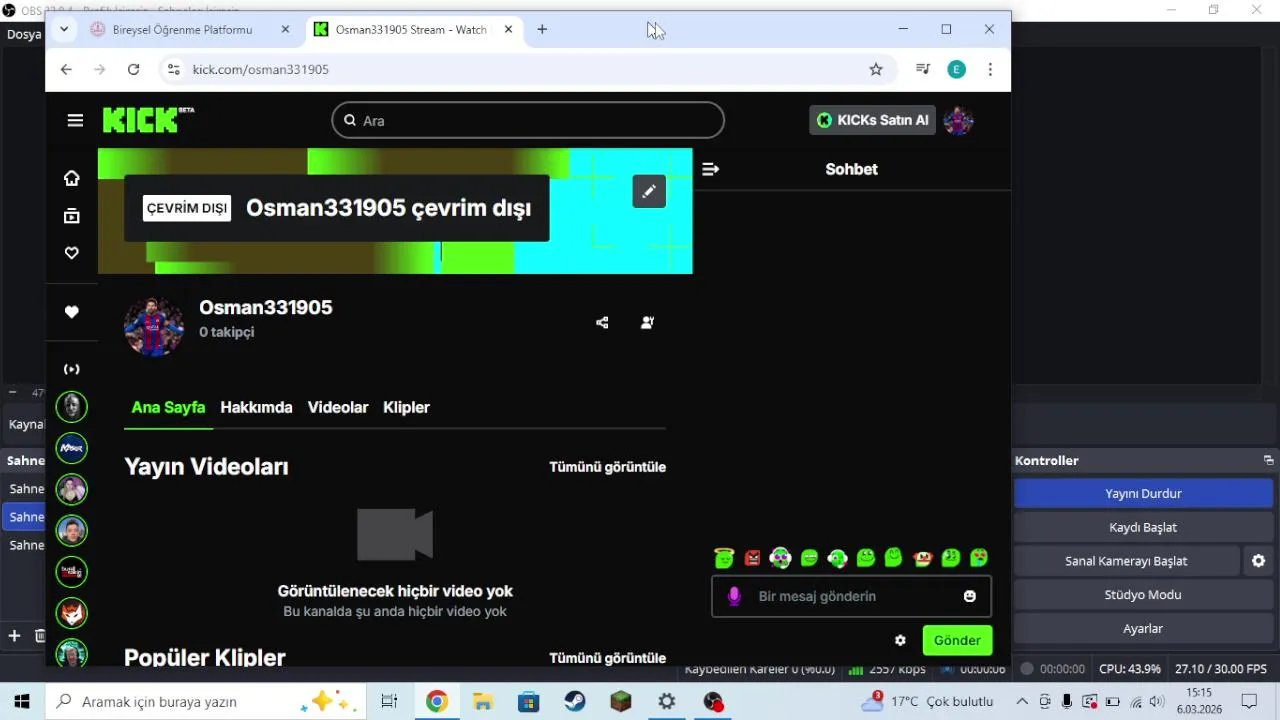
Task: Undock the Kontroller panel in OBS
Action: click(x=1268, y=461)
